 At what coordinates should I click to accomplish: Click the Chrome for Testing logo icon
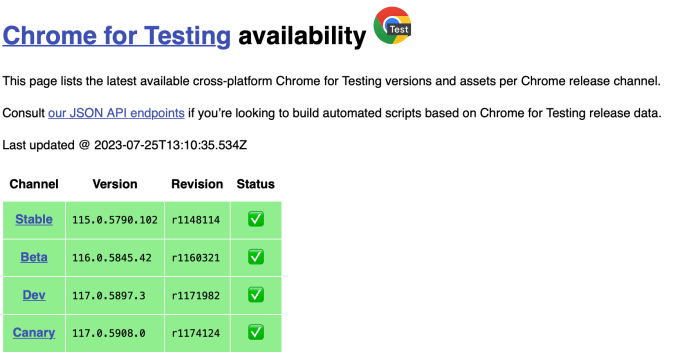point(392,25)
